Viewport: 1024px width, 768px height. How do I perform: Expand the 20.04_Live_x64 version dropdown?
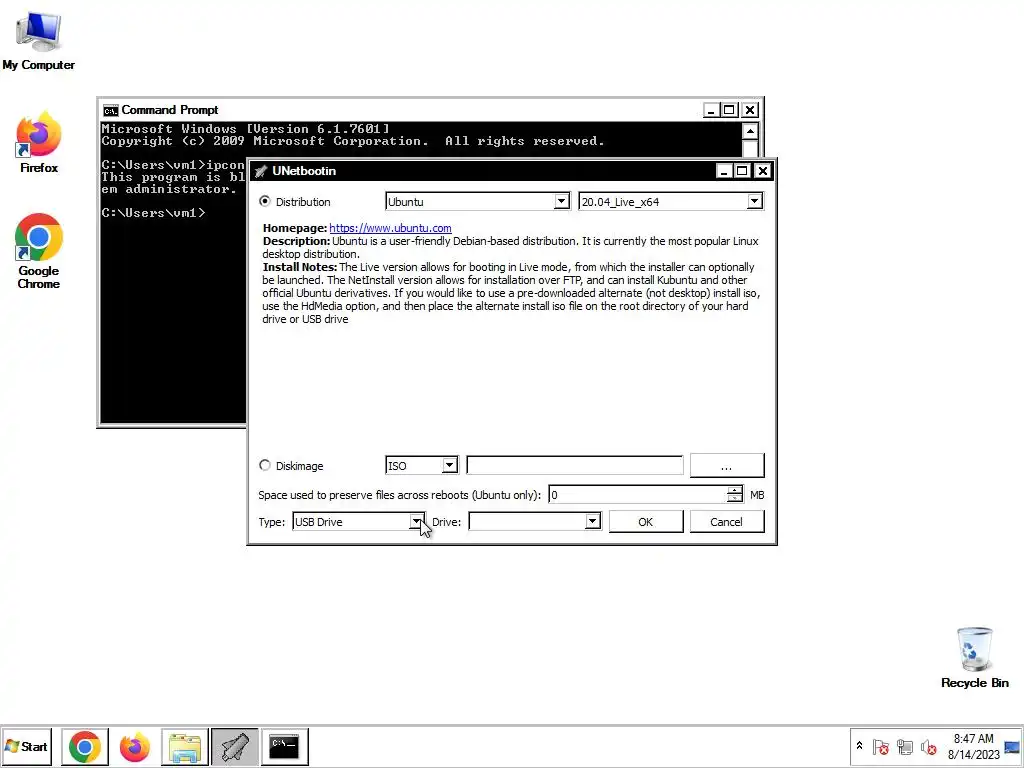tap(754, 201)
